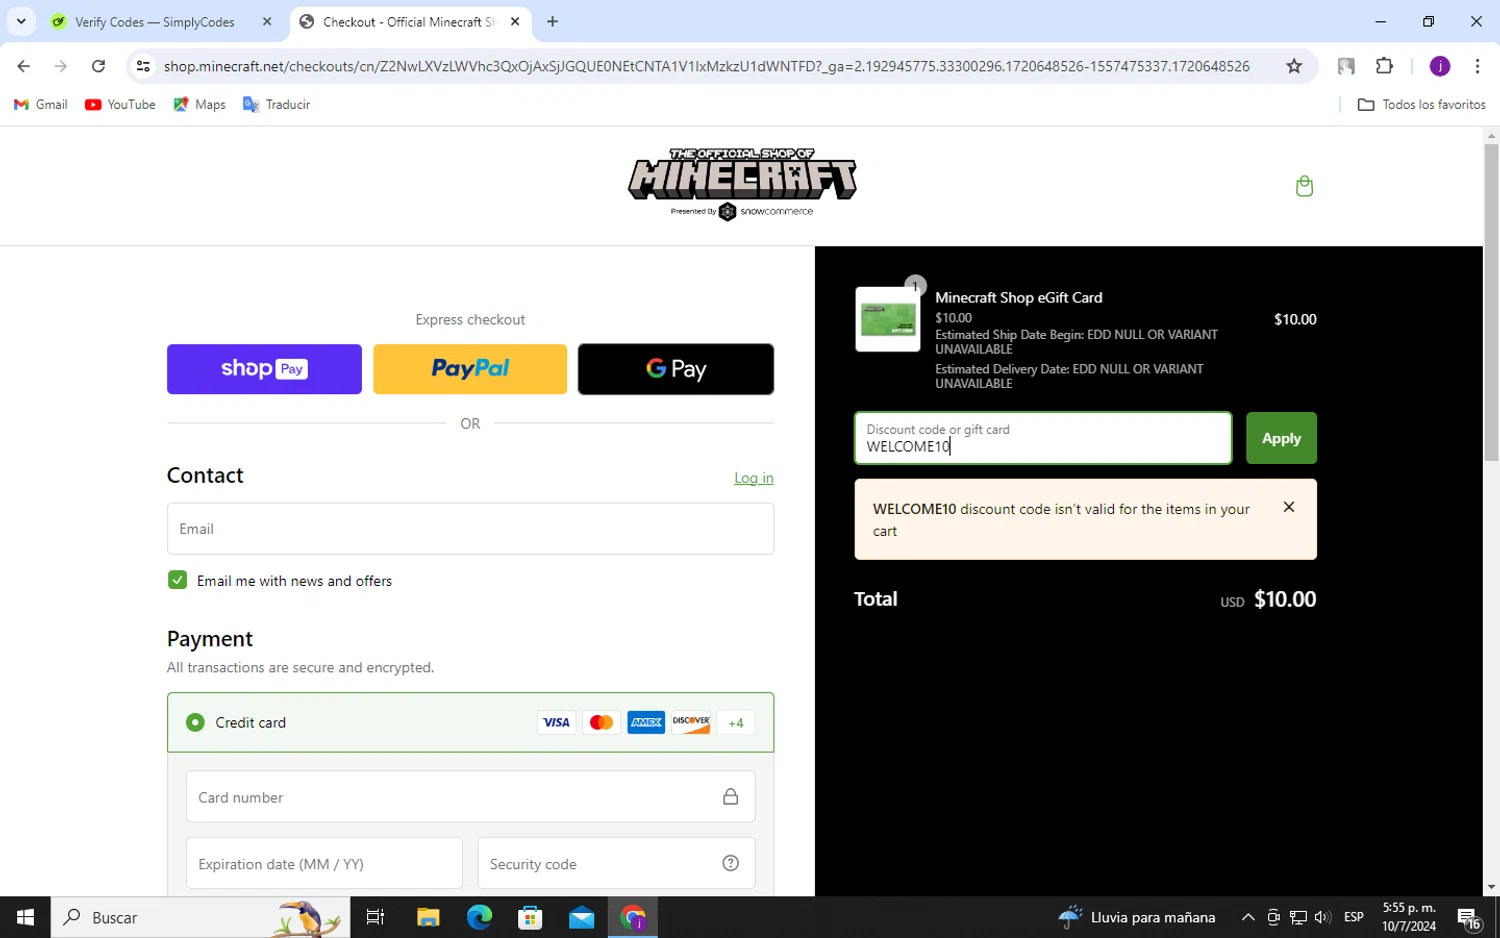Click the security code help icon

click(x=731, y=863)
